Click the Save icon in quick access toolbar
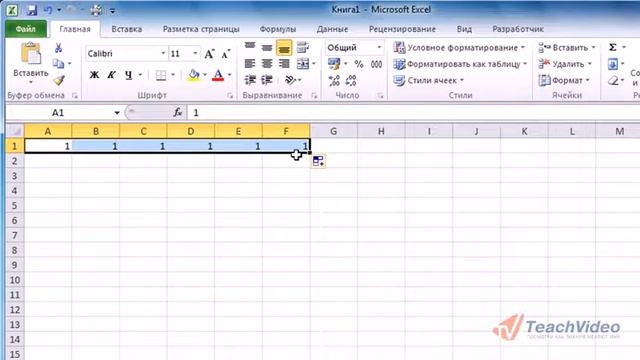640x360 pixels. point(32,10)
